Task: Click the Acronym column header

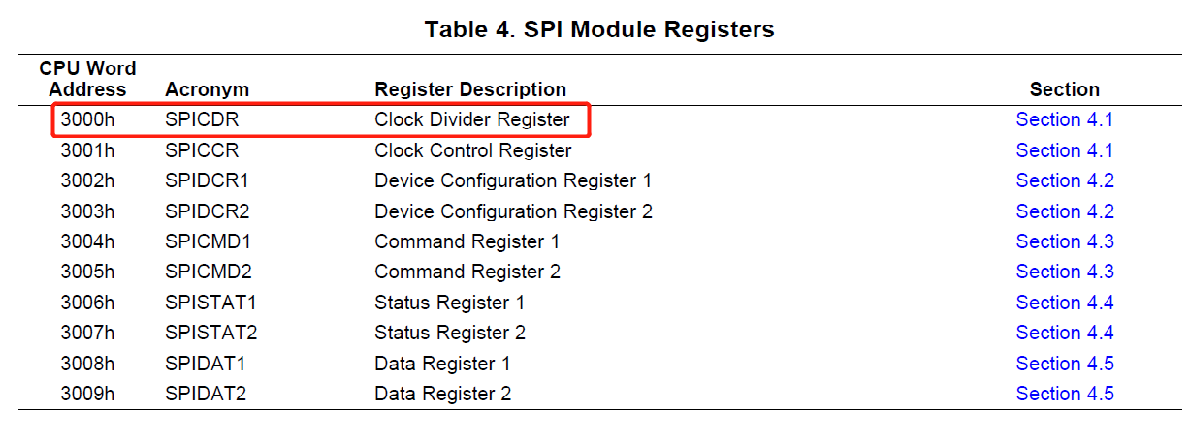Action: [207, 90]
